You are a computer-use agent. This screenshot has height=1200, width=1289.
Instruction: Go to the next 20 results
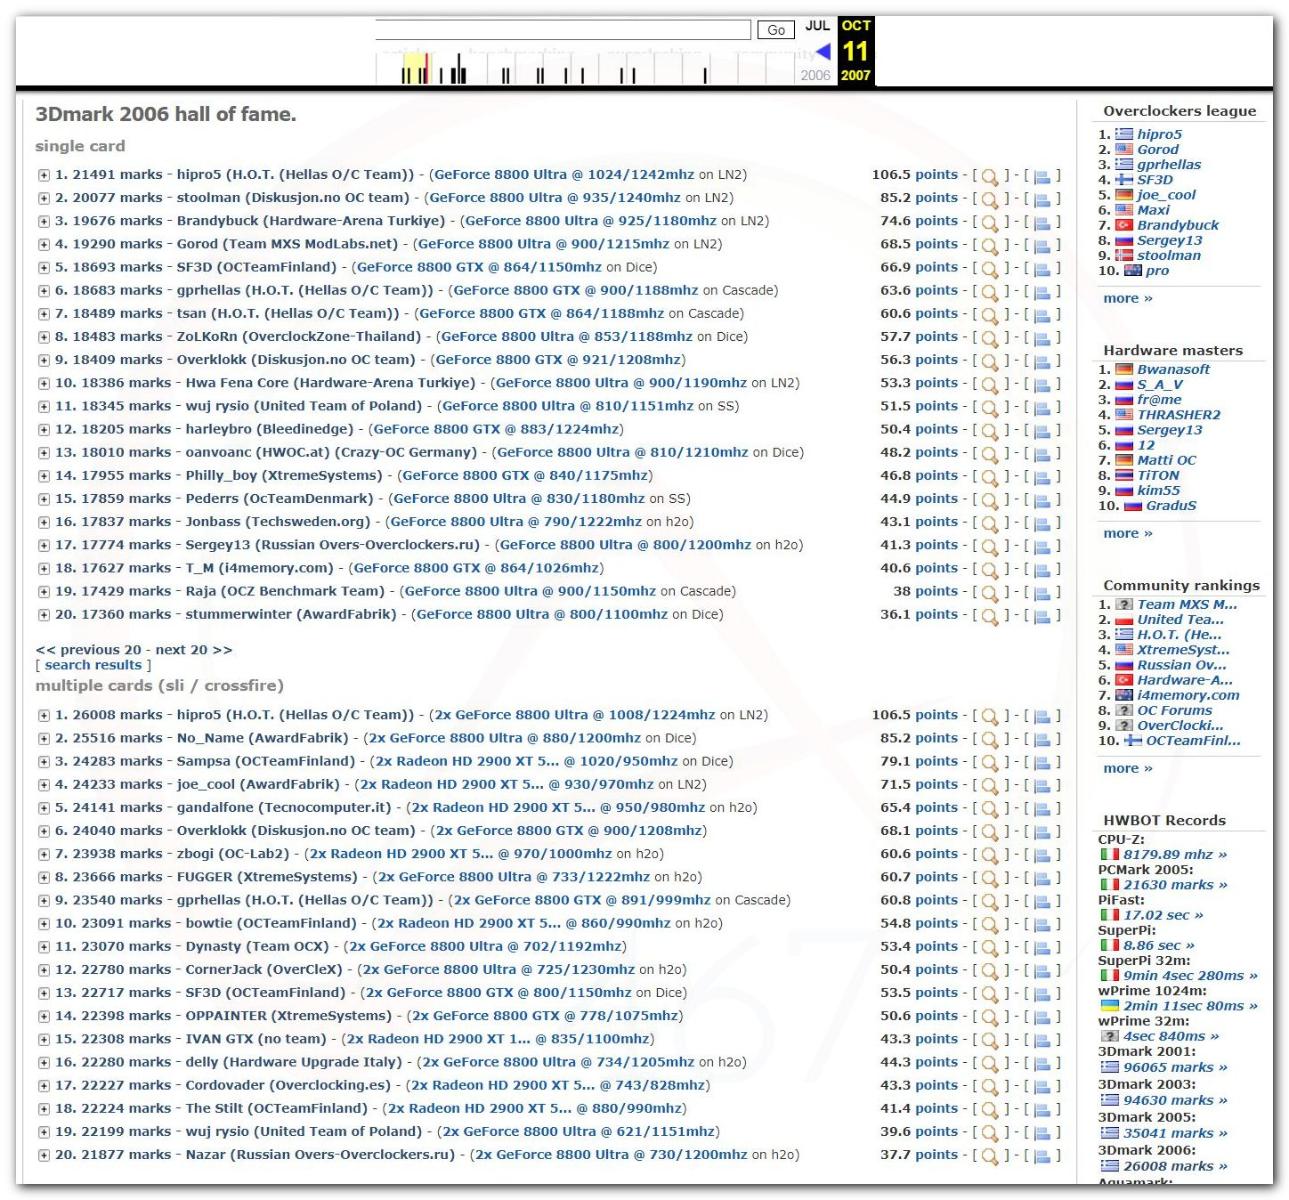point(194,649)
